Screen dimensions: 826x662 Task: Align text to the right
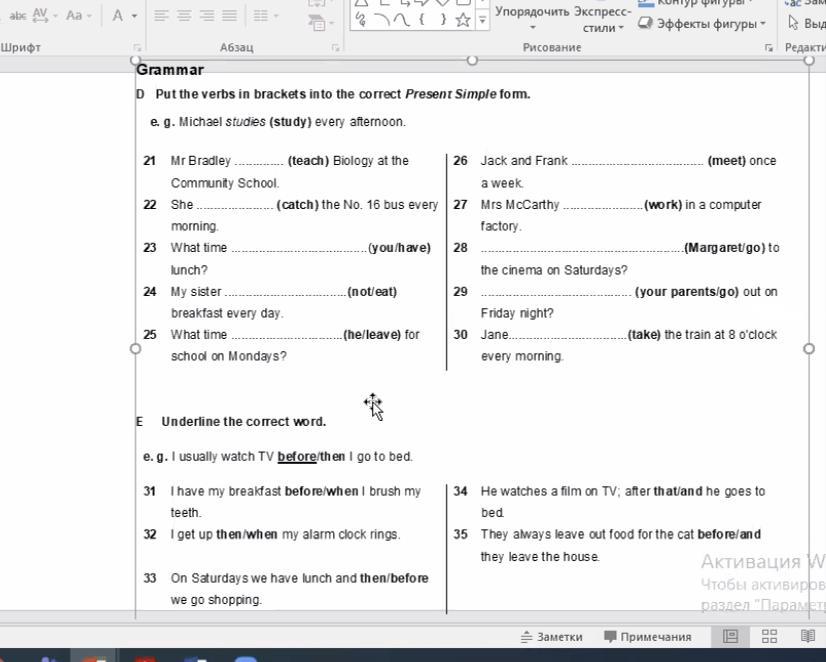pyautogui.click(x=206, y=15)
